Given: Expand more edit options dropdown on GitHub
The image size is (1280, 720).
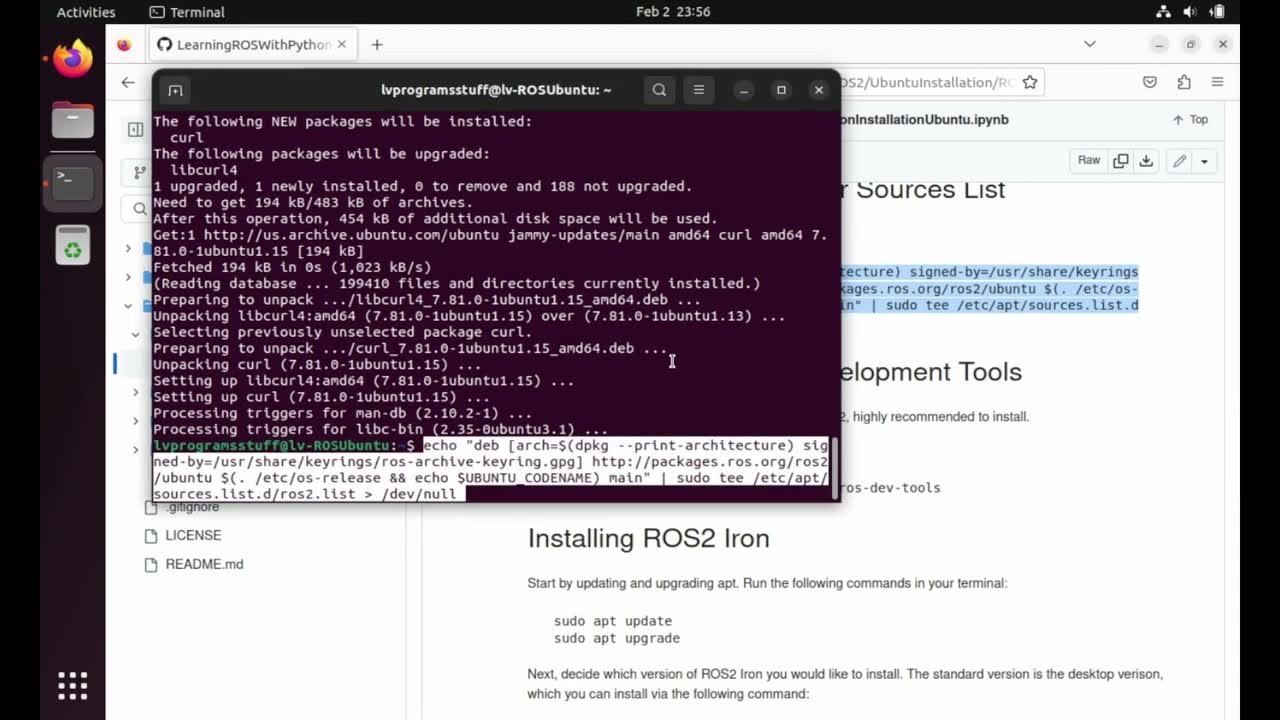Looking at the screenshot, I should click(1204, 161).
